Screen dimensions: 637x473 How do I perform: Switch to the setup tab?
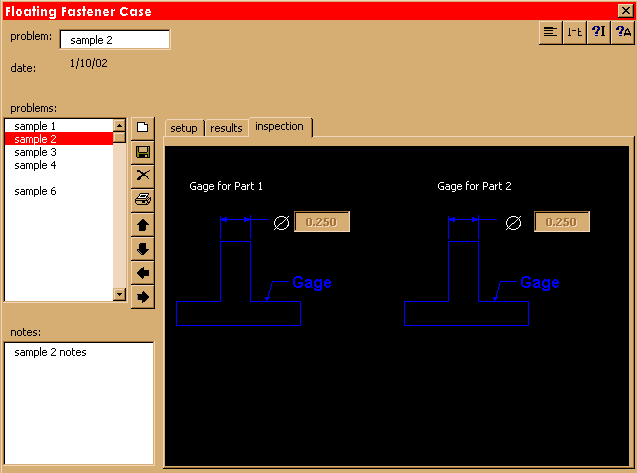pyautogui.click(x=184, y=128)
